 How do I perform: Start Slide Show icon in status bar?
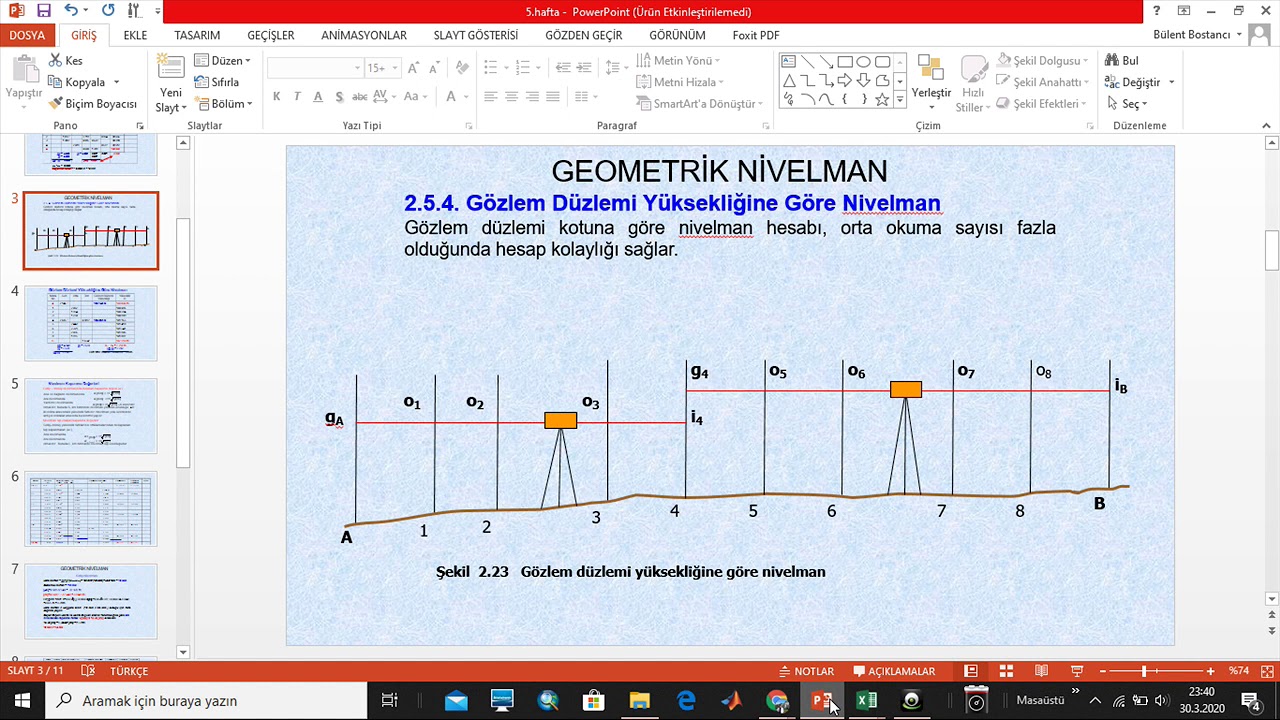coord(1077,671)
